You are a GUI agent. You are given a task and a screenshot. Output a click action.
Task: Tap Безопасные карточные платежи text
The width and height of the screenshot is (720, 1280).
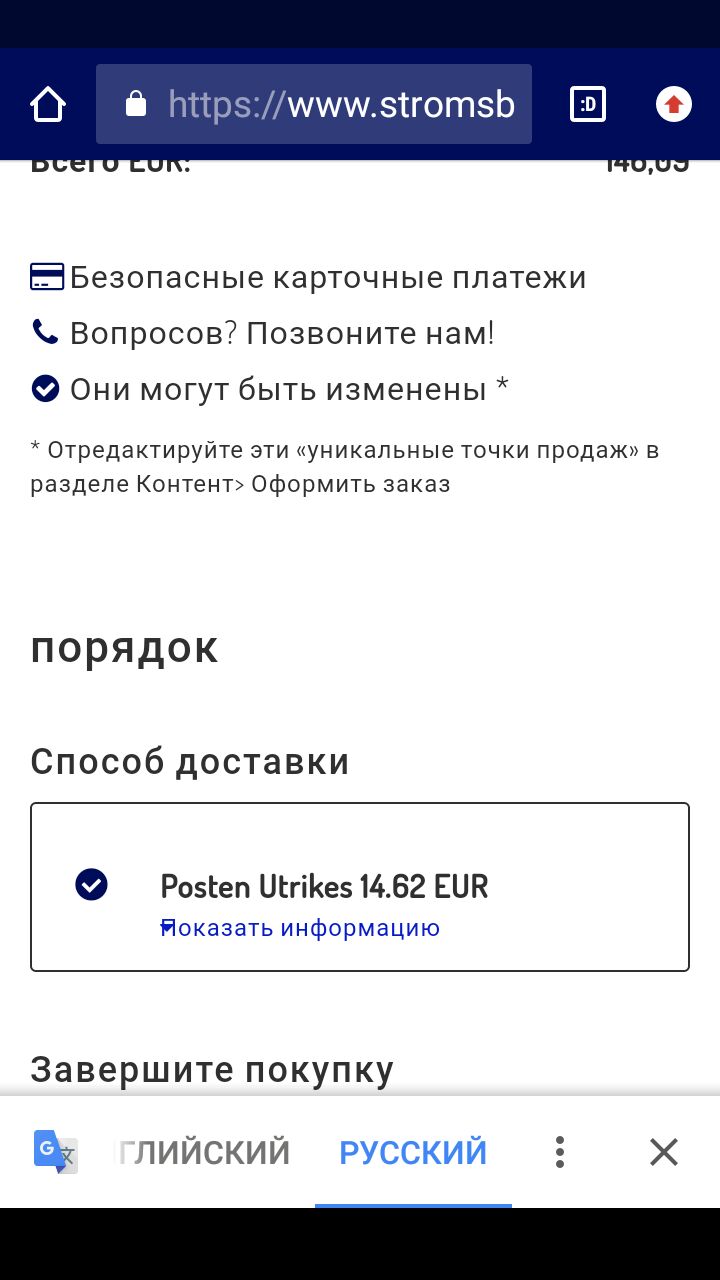click(328, 277)
